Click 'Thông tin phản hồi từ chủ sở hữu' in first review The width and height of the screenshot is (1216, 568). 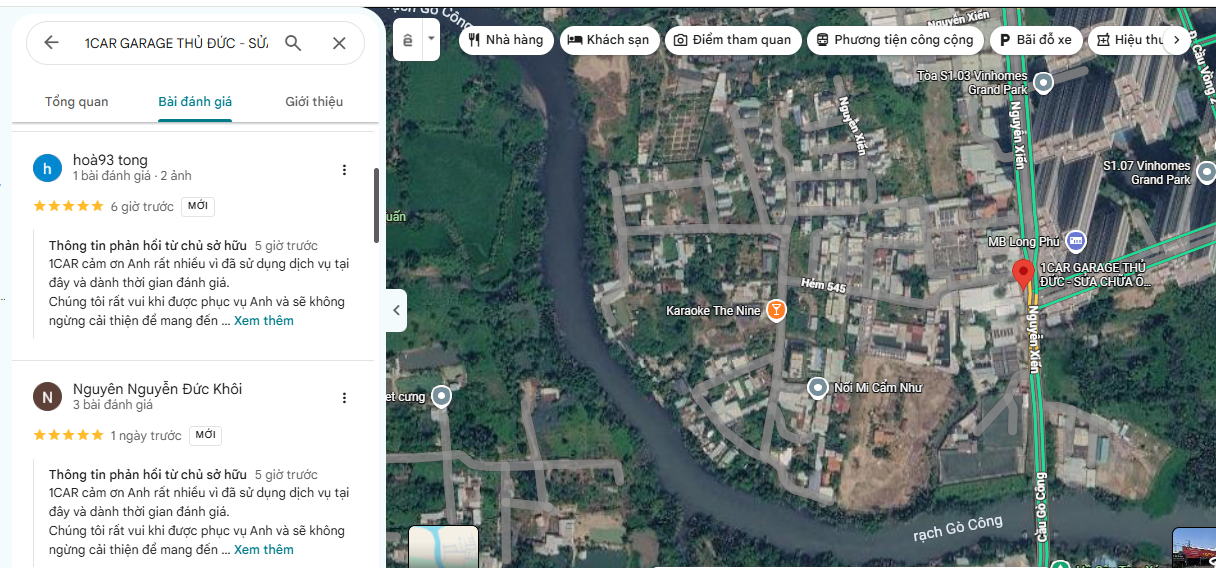[148, 245]
